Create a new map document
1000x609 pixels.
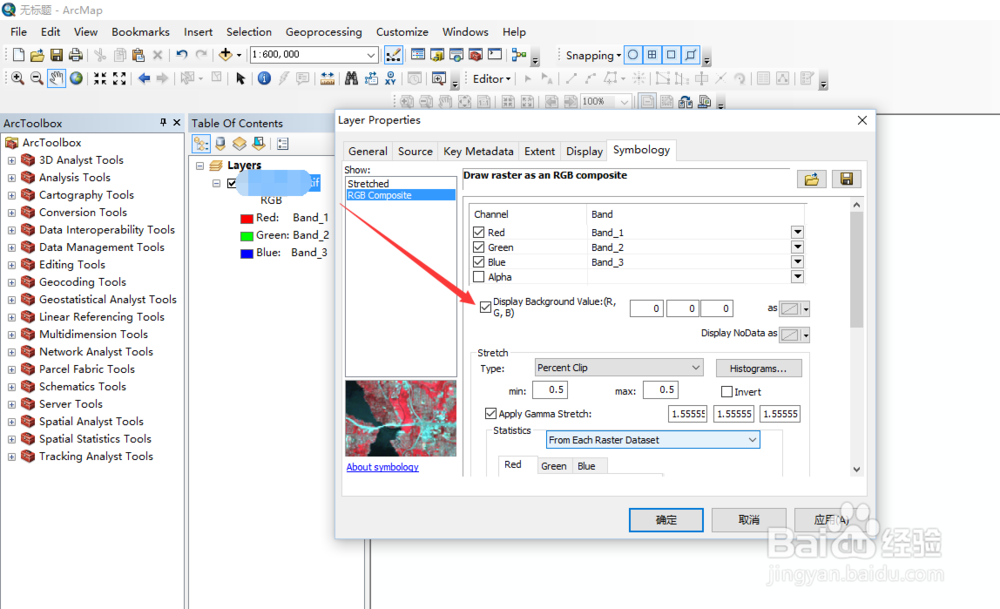(x=18, y=55)
